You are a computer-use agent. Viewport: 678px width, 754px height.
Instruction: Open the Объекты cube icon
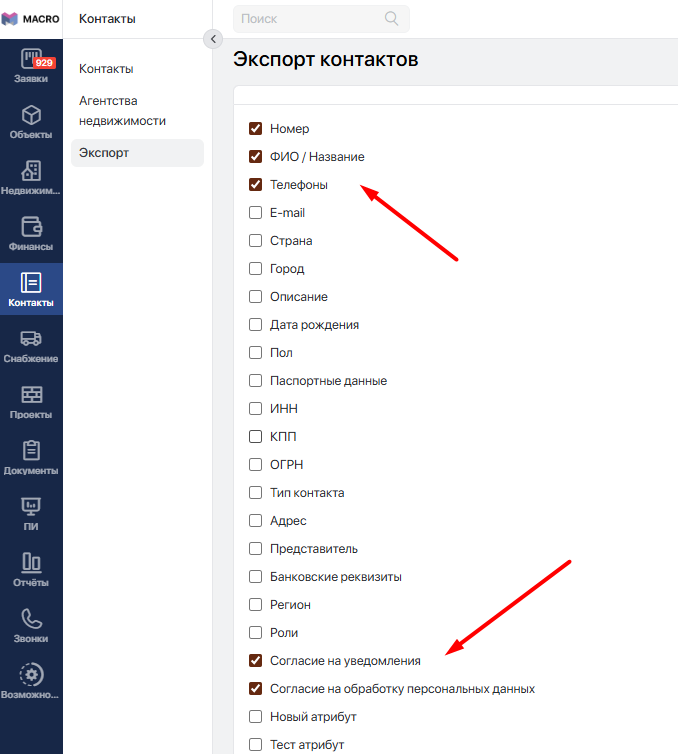31,115
